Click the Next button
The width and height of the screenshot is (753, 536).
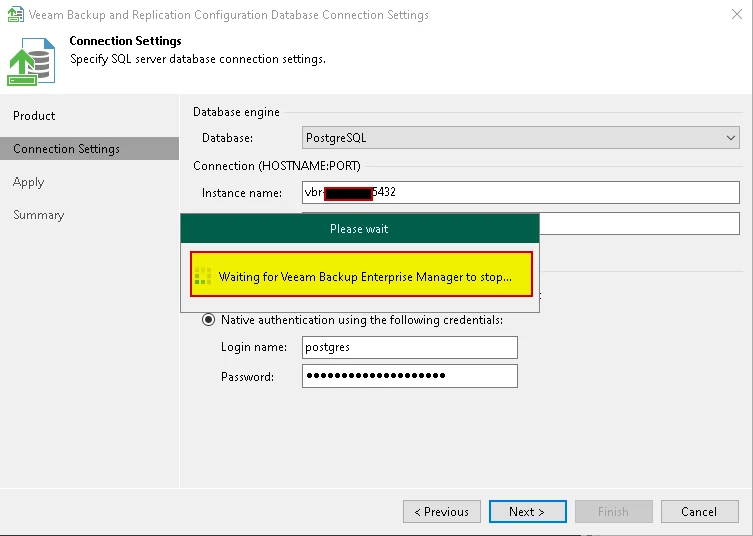[527, 512]
